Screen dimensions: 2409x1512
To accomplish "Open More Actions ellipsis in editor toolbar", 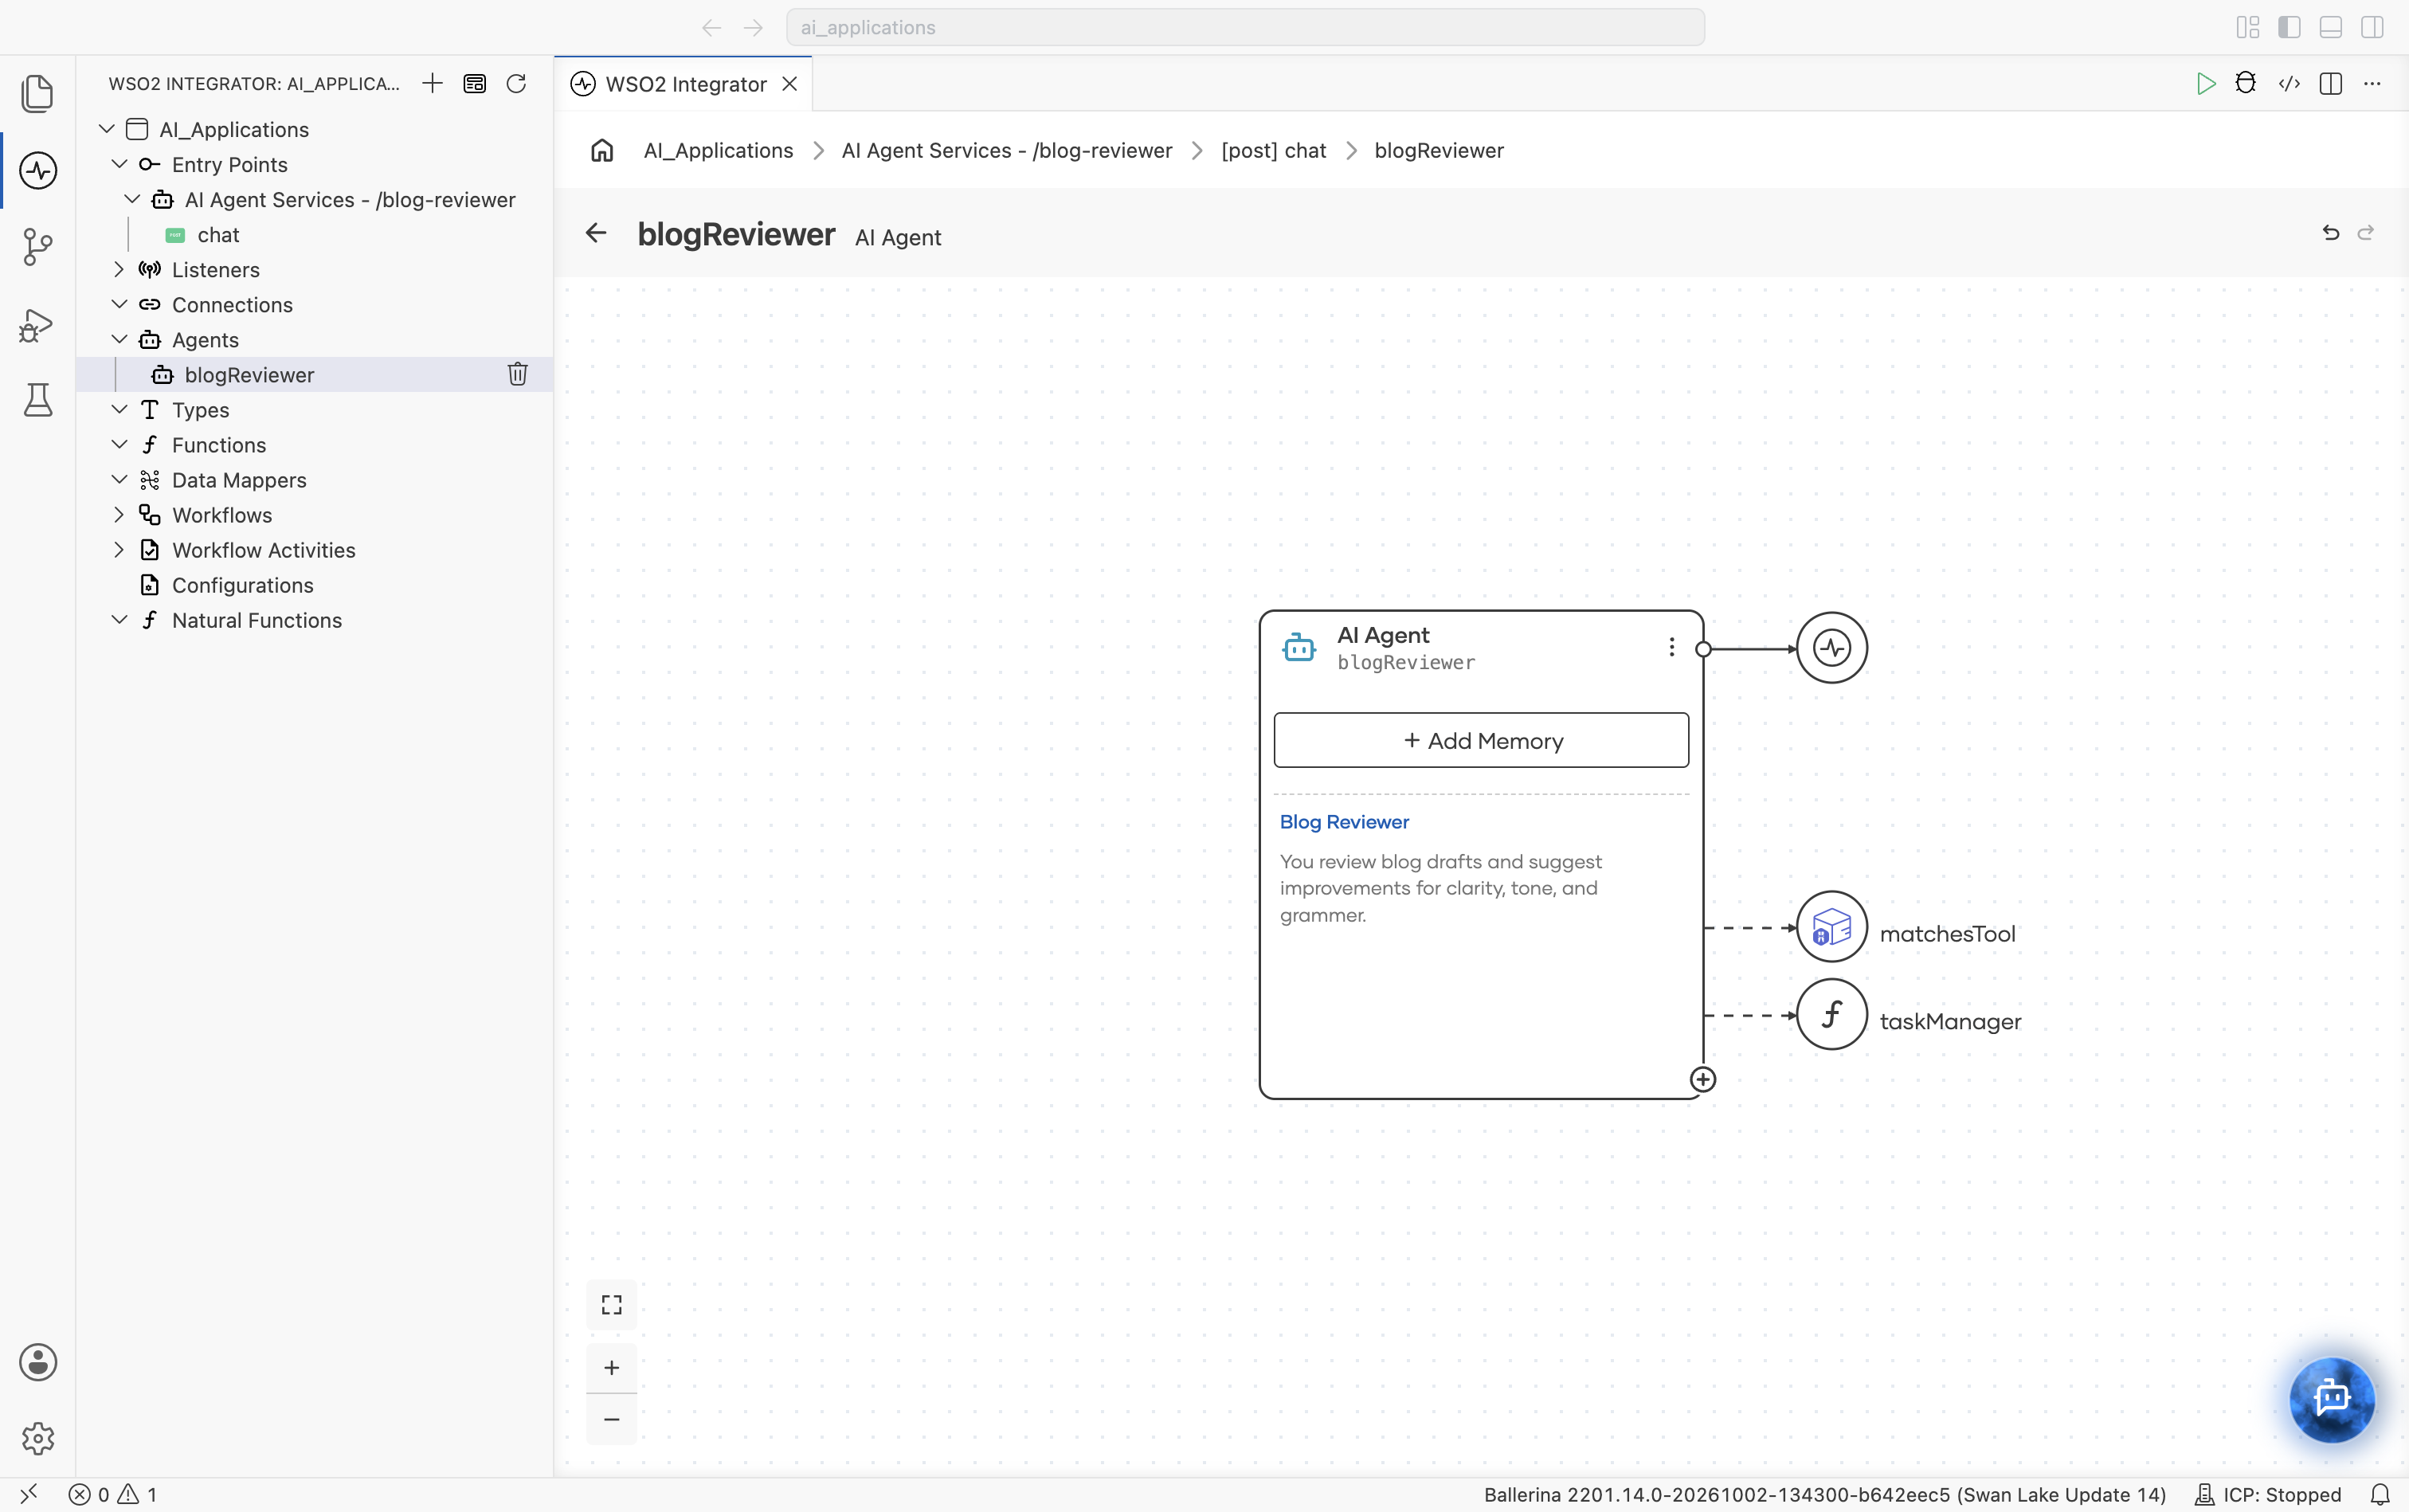I will (2372, 84).
